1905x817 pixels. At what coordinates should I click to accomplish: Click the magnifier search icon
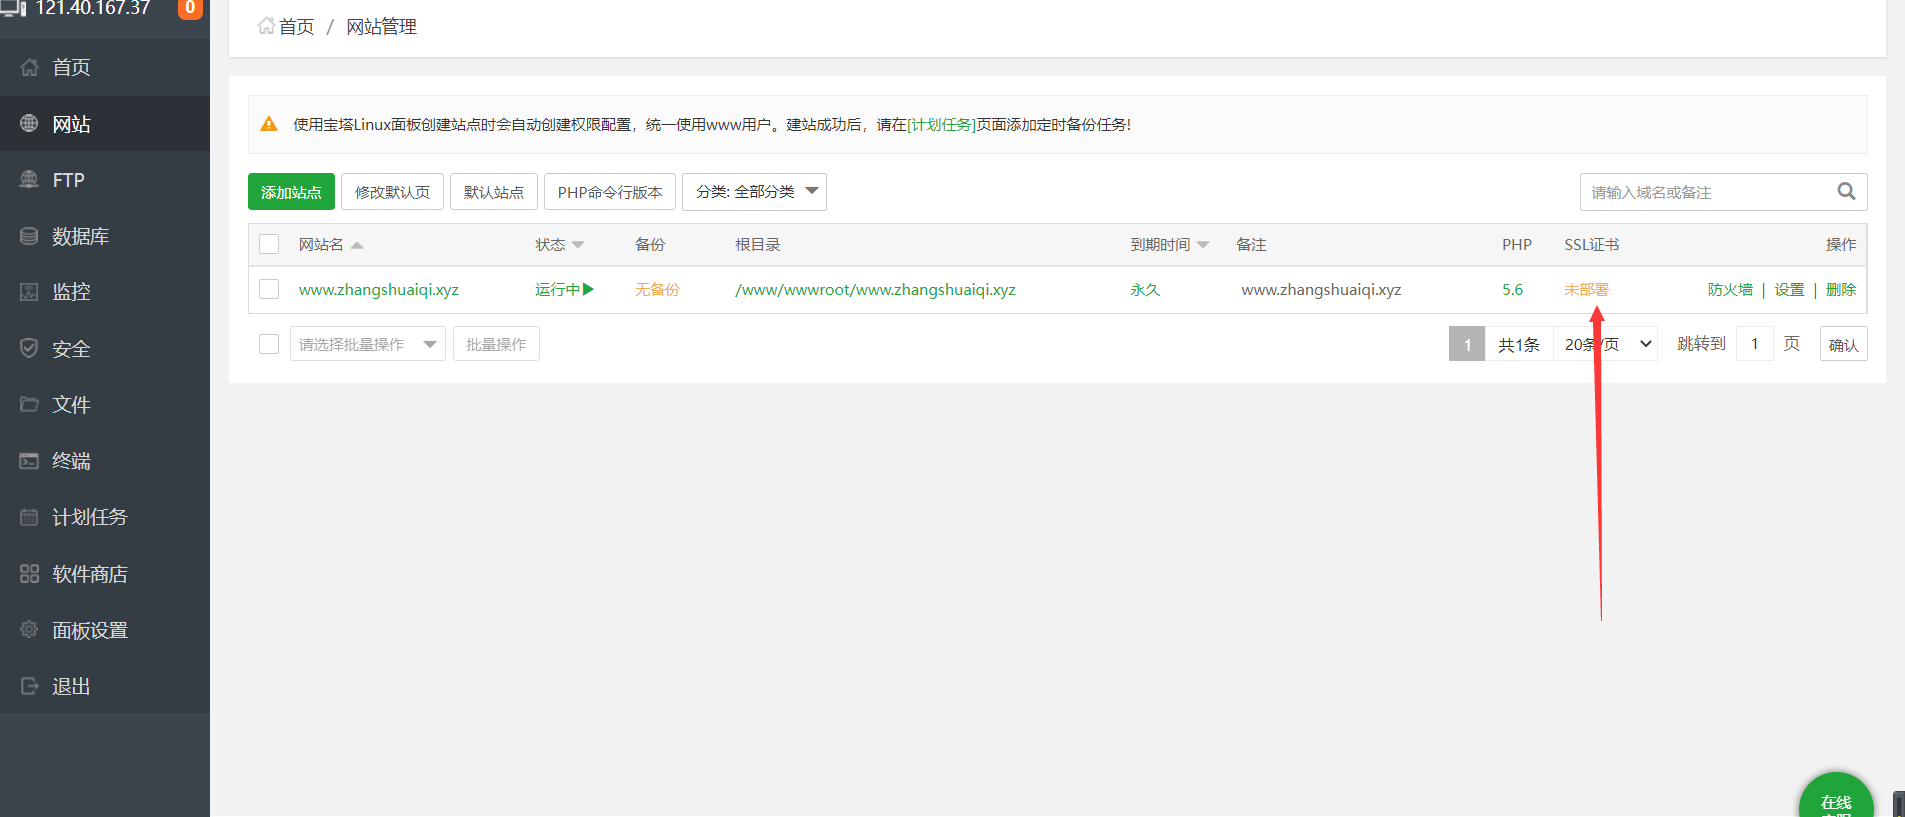tap(1846, 191)
